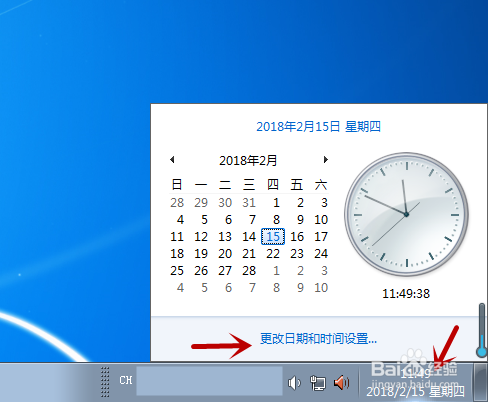488x402 pixels.
Task: Select February 20 in the calendar
Action: point(225,254)
